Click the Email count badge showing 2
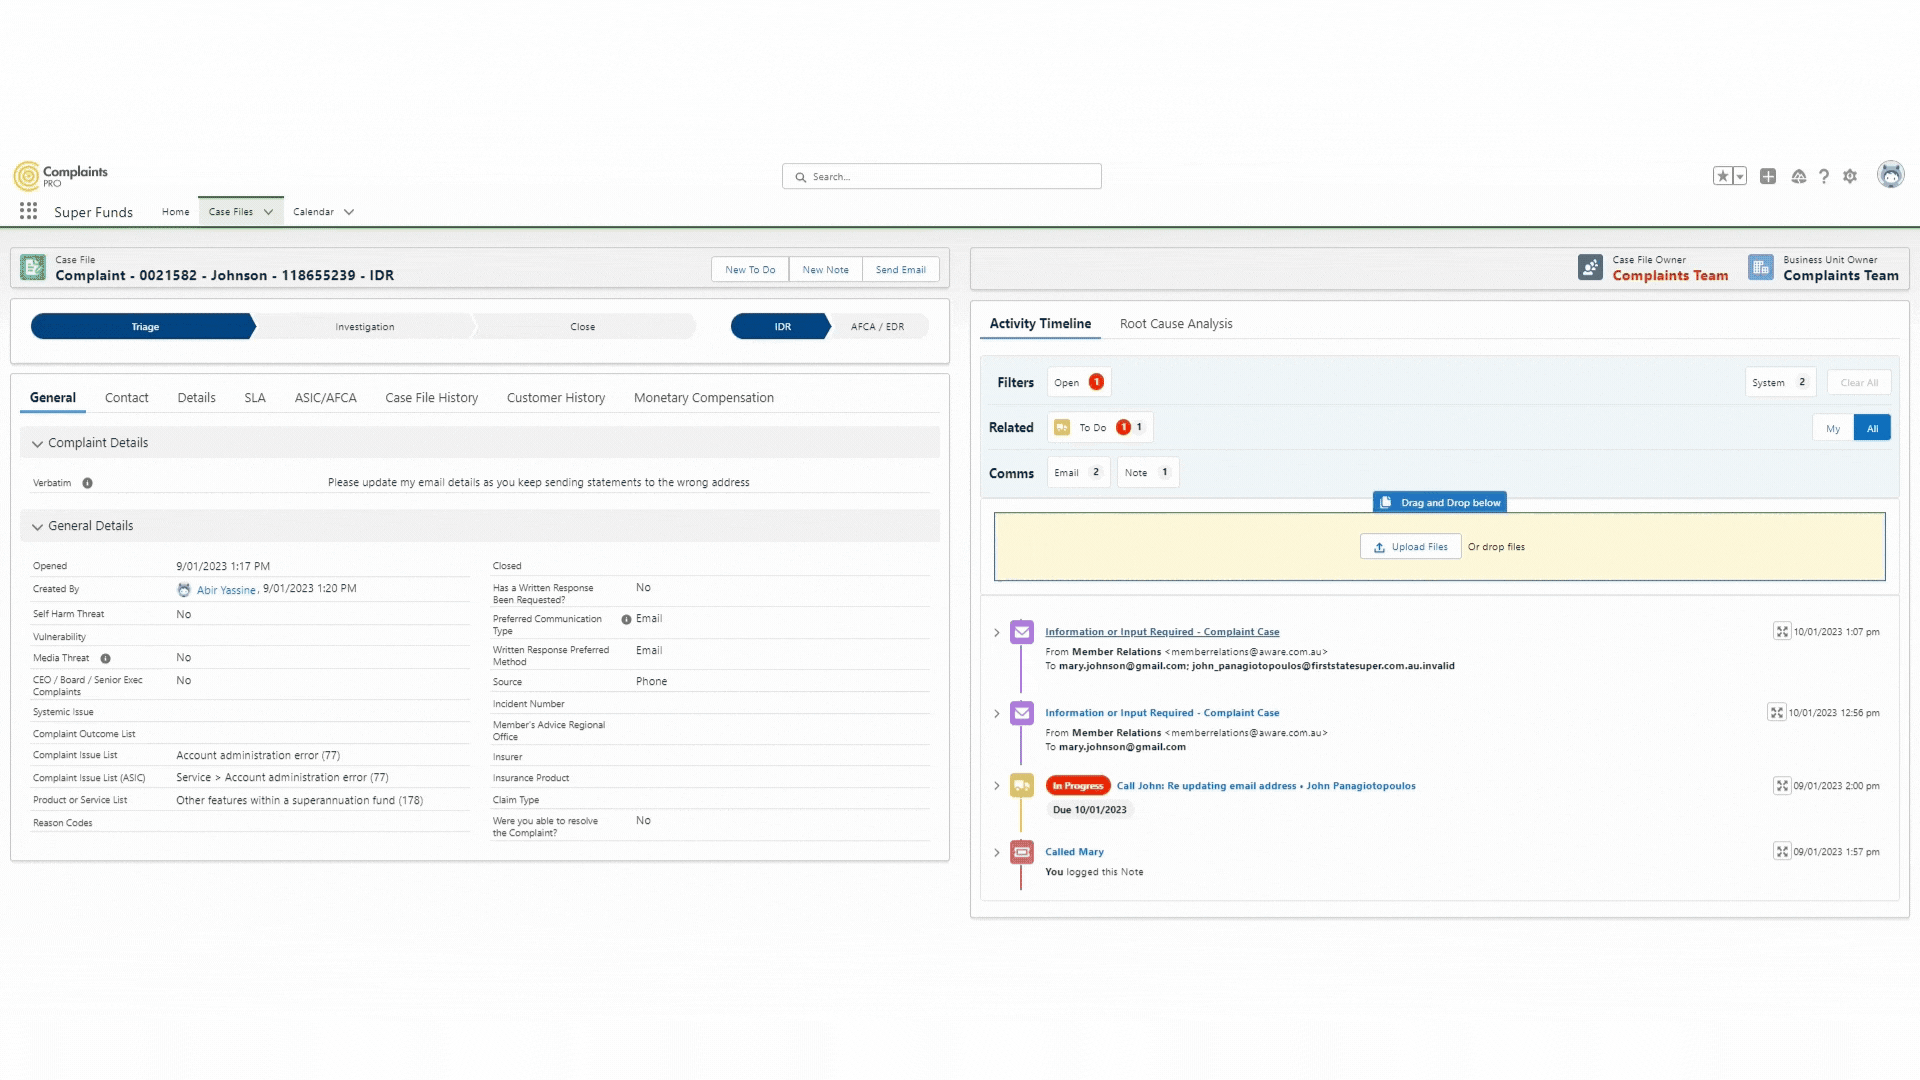 [1096, 472]
